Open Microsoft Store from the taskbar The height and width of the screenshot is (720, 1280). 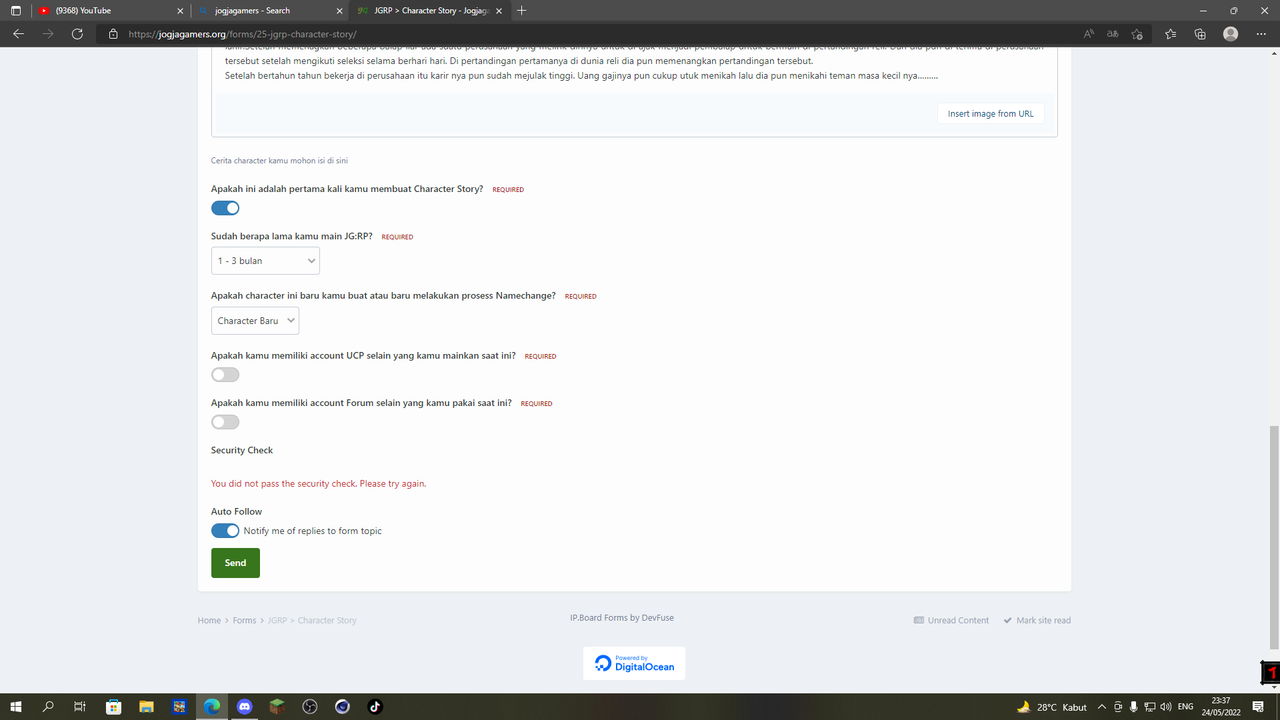tap(113, 707)
